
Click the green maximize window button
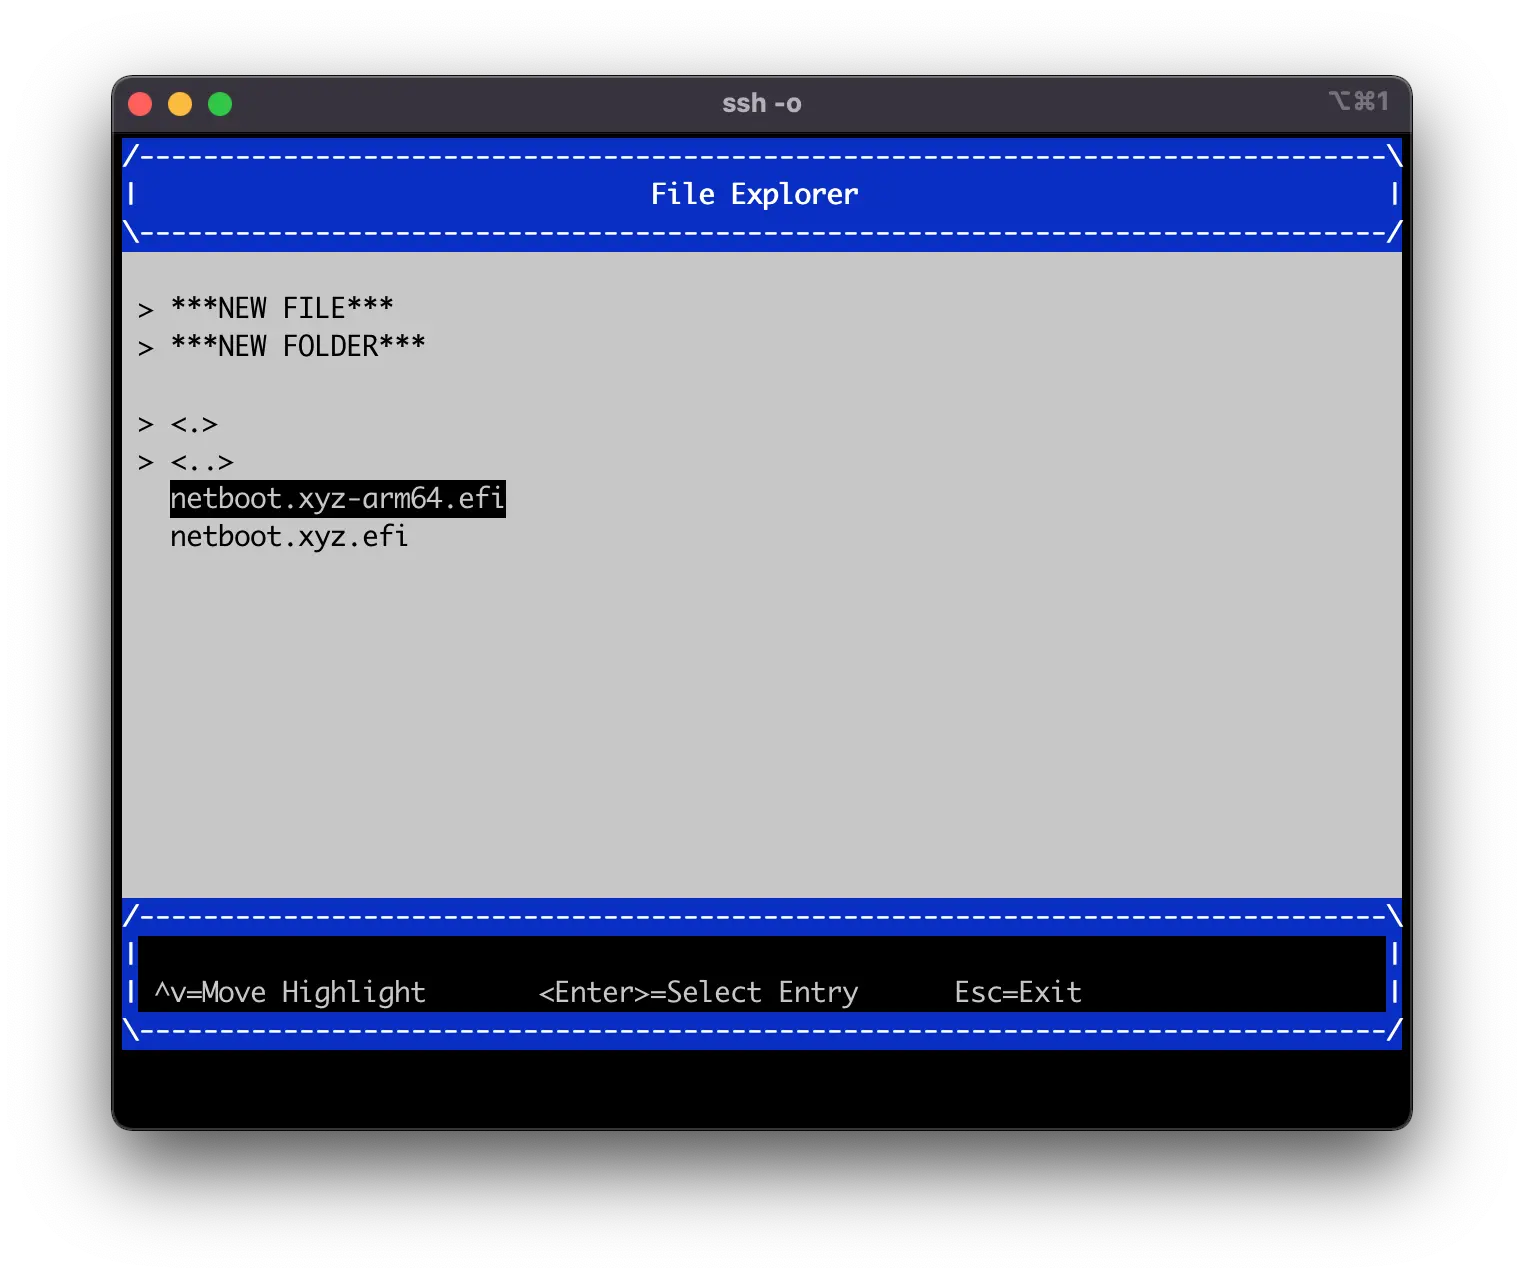point(220,104)
